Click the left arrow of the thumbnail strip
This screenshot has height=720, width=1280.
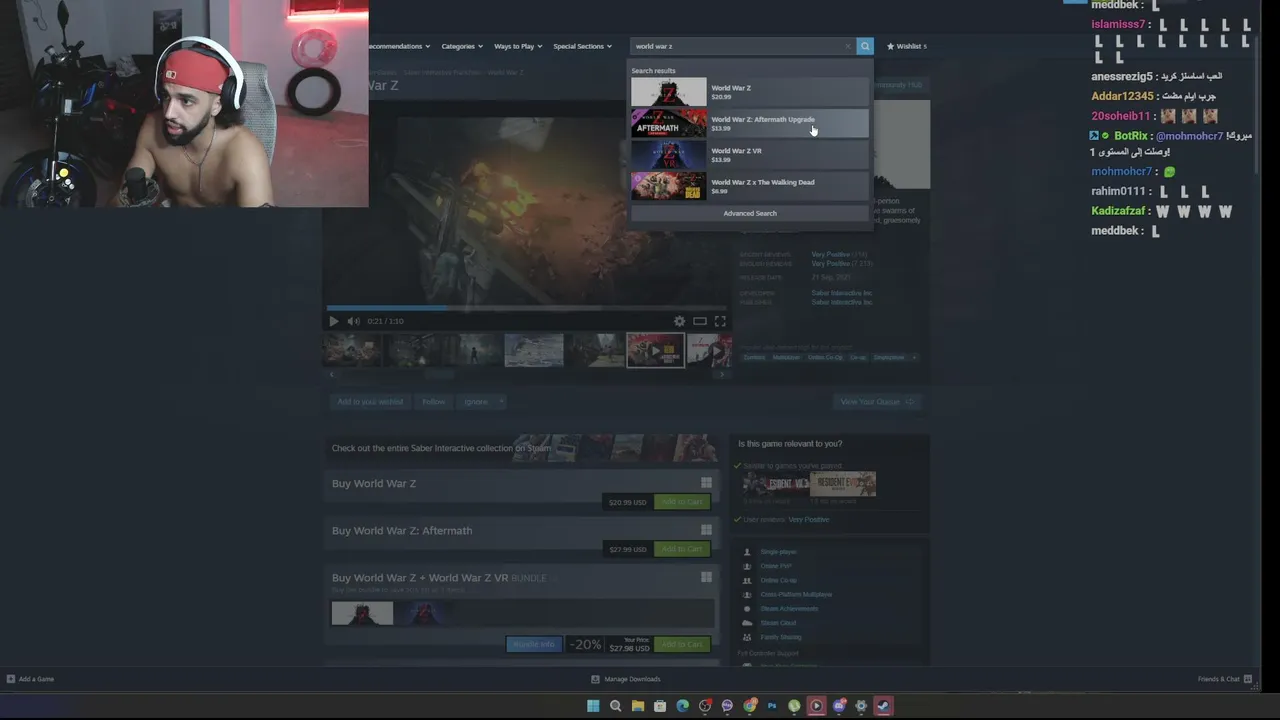(x=332, y=375)
